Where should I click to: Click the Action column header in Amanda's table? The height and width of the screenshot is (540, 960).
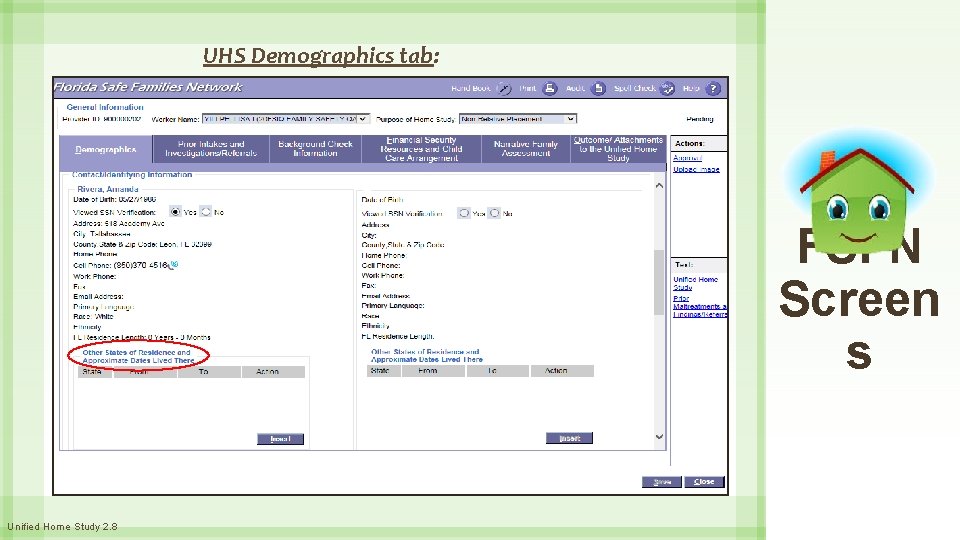click(273, 372)
